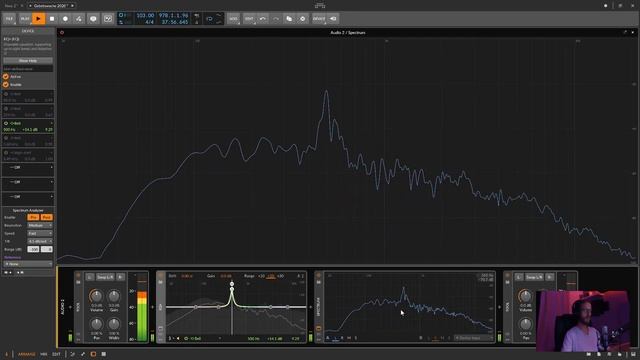Click the duplicate/copy icon in toolbar
640x360 pixels.
click(289, 18)
